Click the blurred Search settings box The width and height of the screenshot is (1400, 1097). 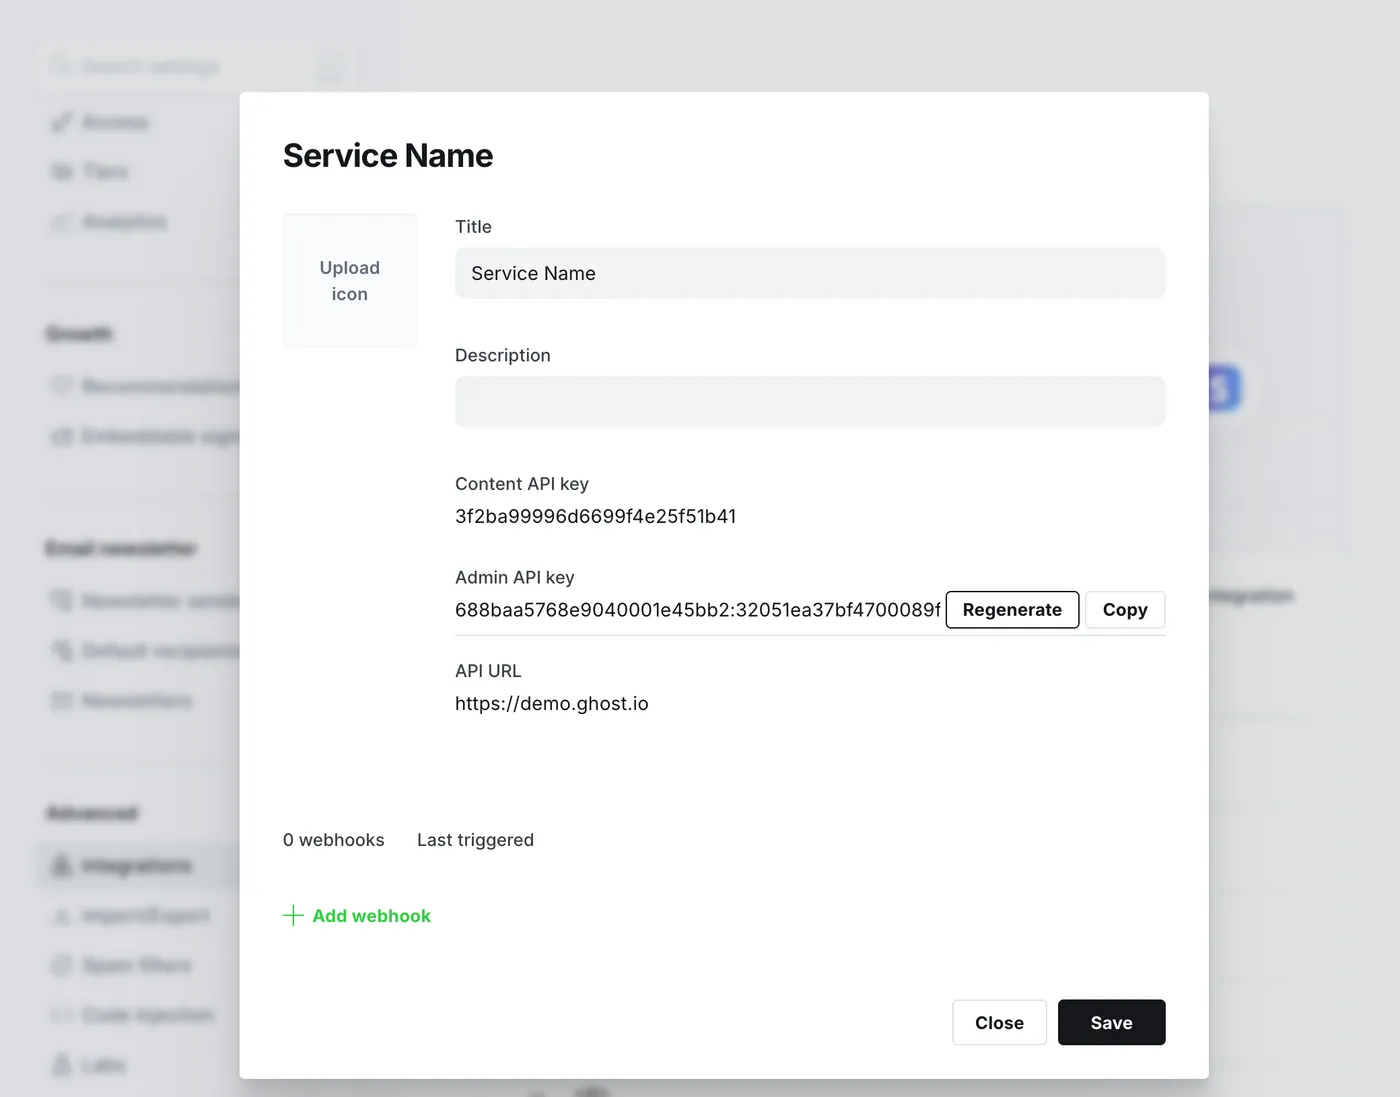coord(198,67)
